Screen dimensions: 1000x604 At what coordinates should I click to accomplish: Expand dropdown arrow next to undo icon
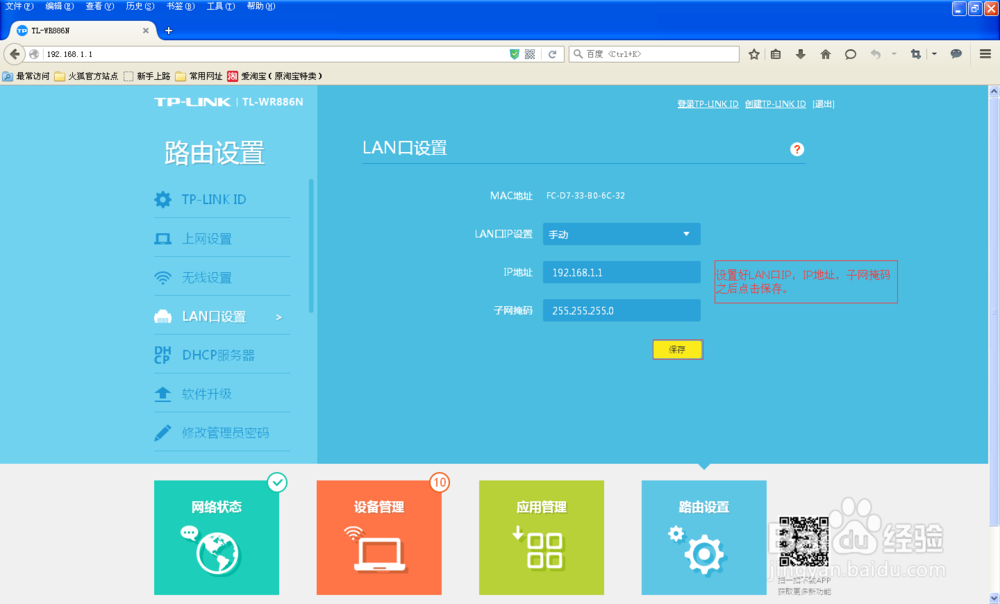pos(894,54)
